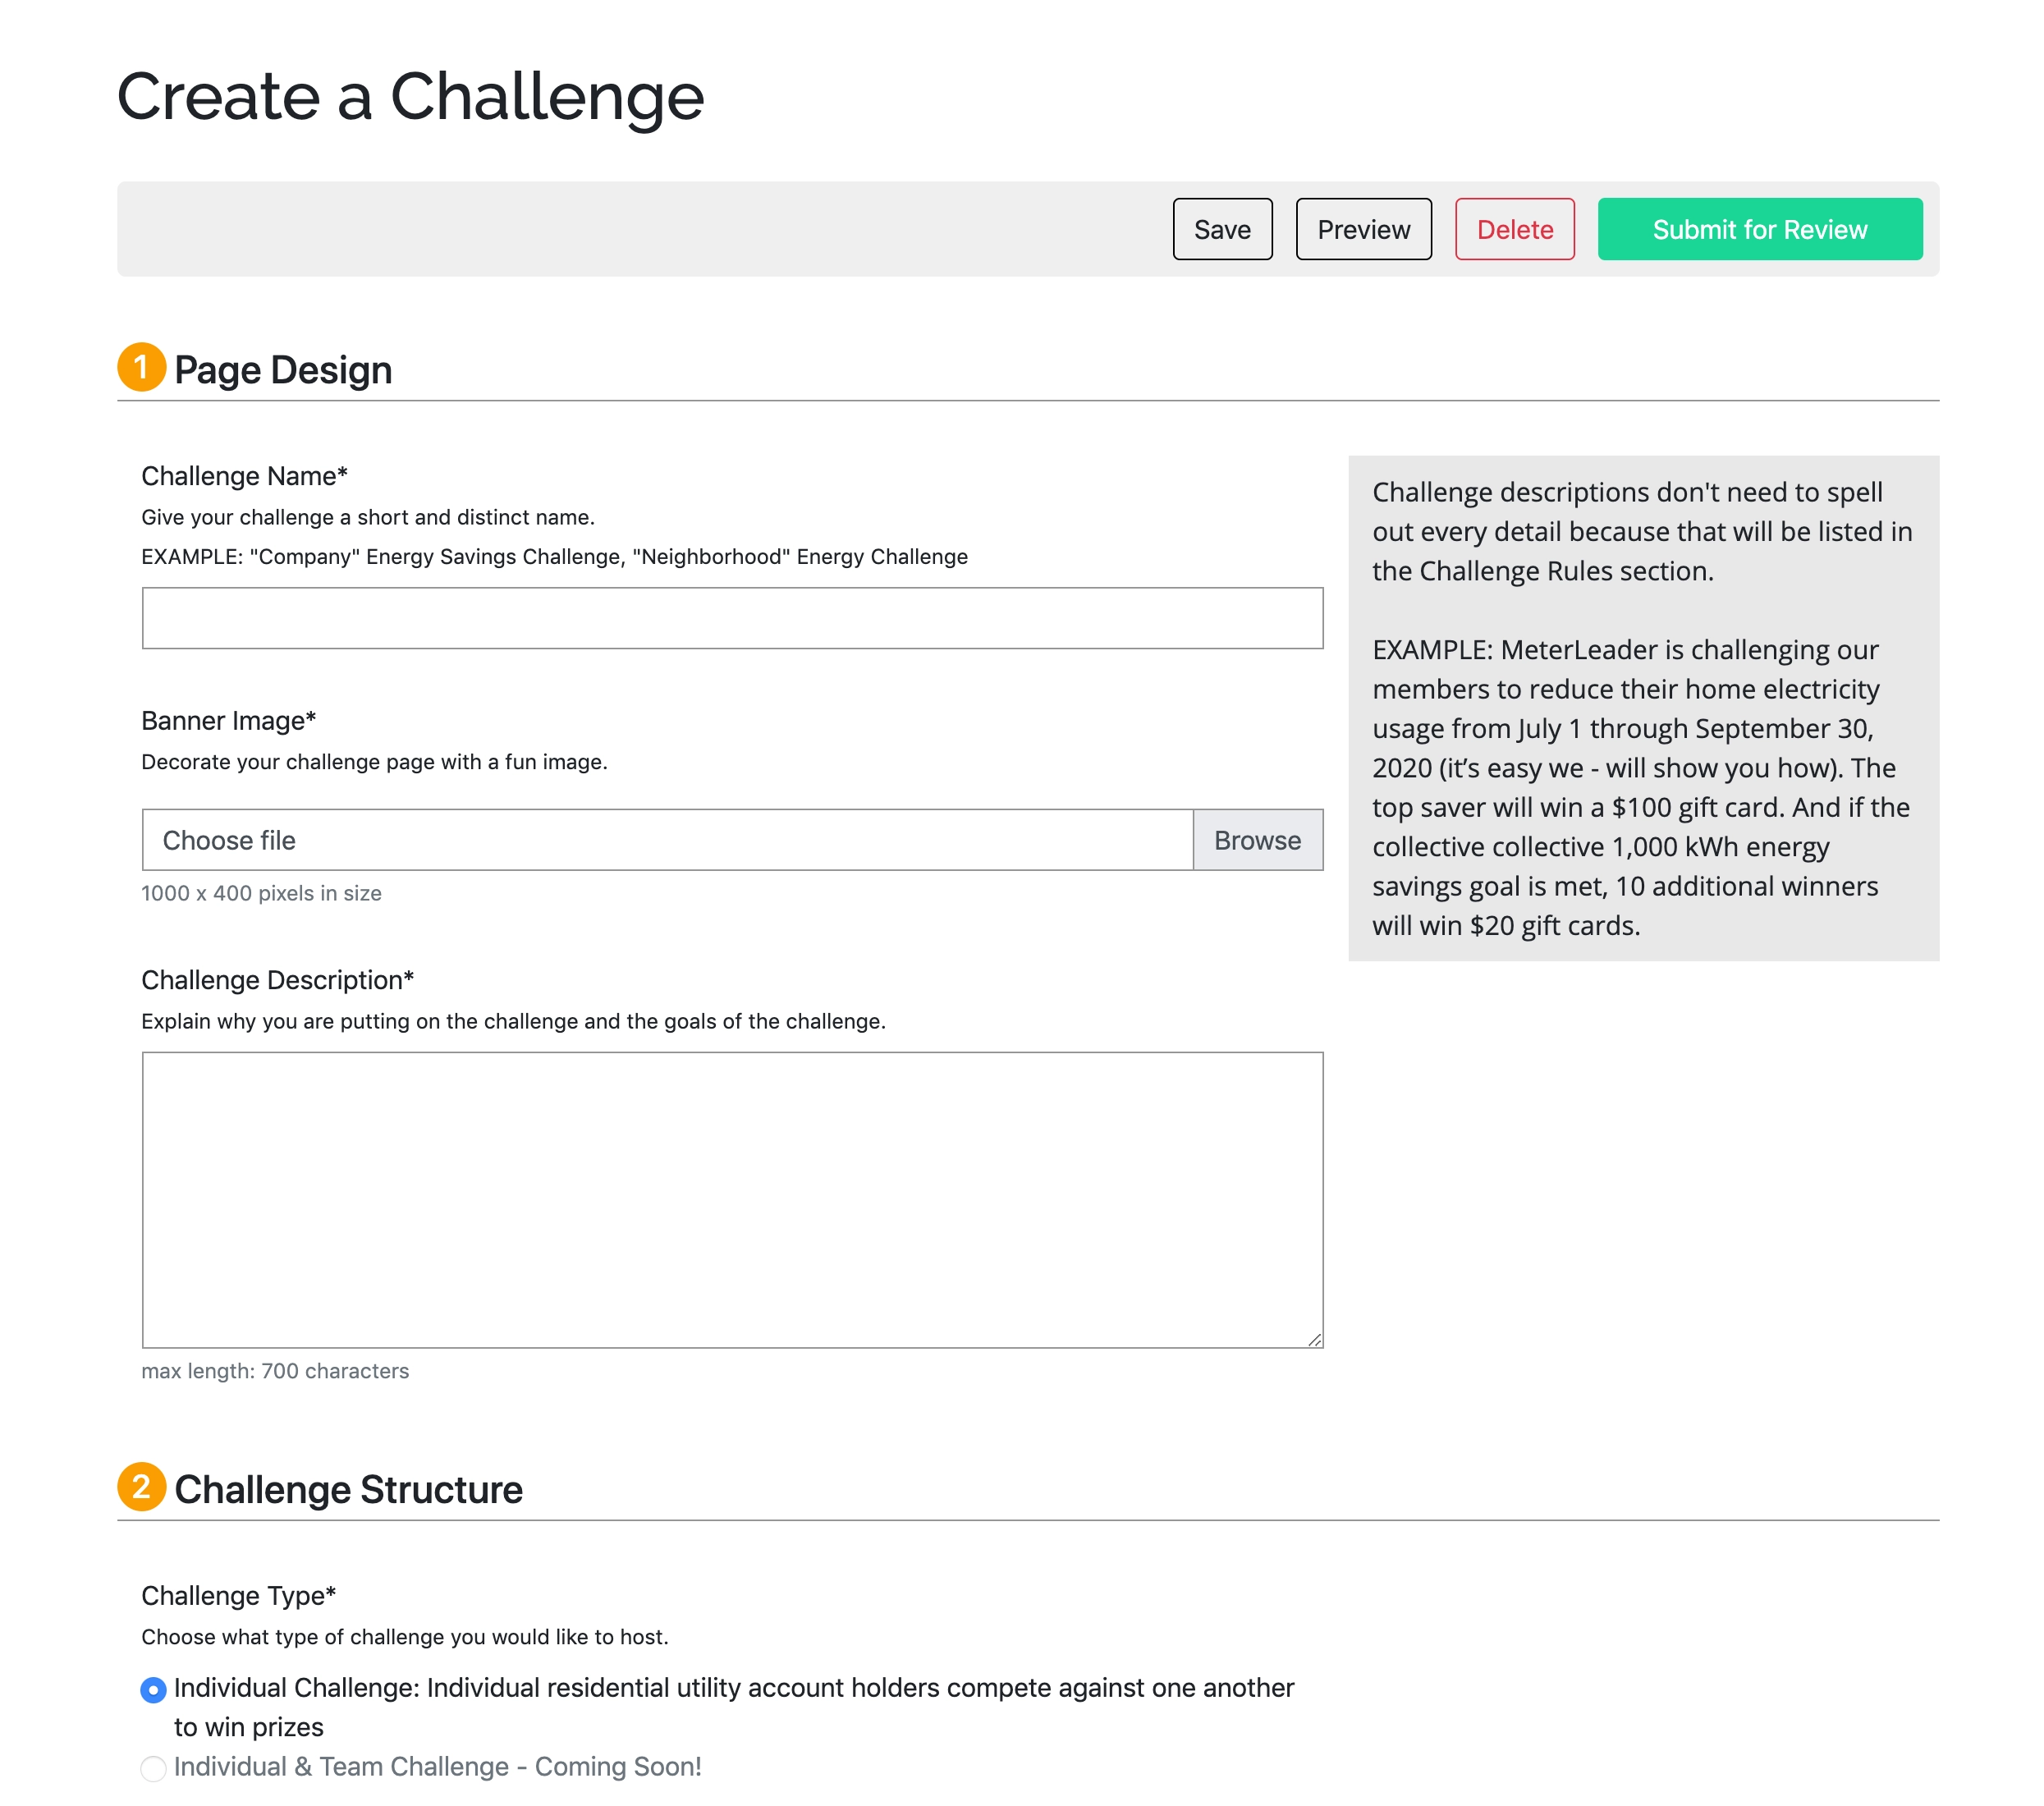
Task: Click the gray example description tip box
Action: click(1643, 708)
